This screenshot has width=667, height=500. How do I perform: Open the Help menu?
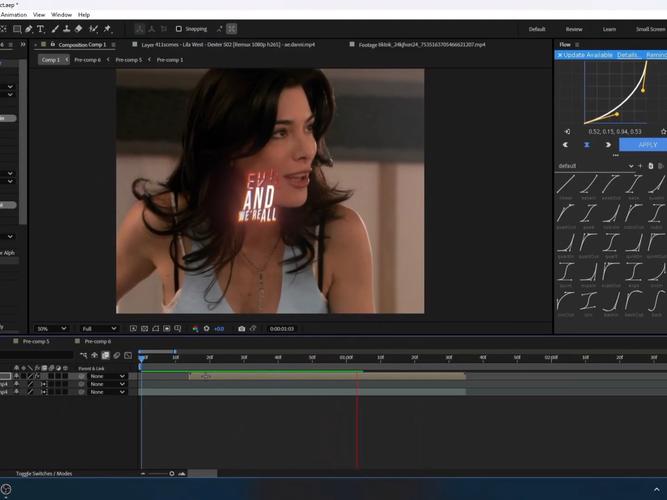[84, 14]
